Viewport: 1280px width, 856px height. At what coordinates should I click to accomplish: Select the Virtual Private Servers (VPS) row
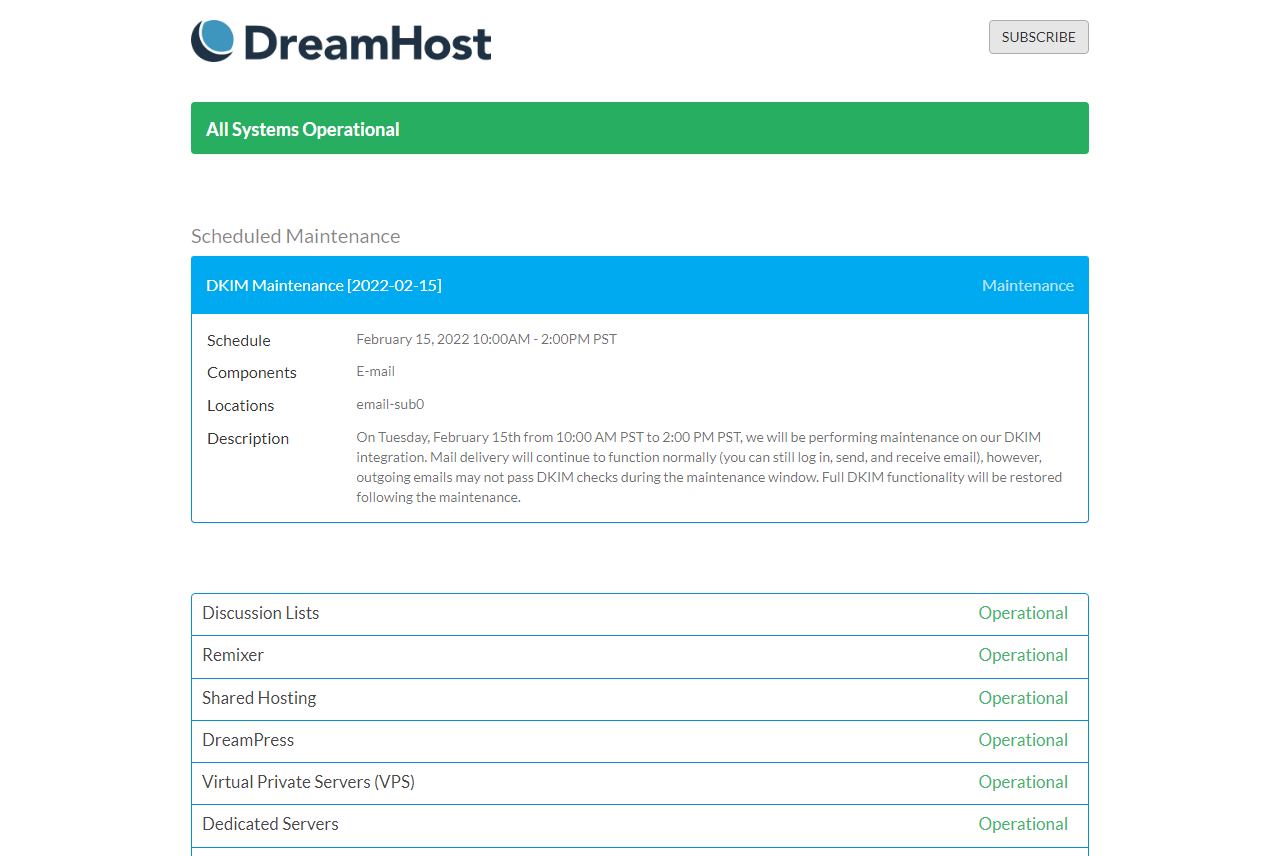coord(640,783)
